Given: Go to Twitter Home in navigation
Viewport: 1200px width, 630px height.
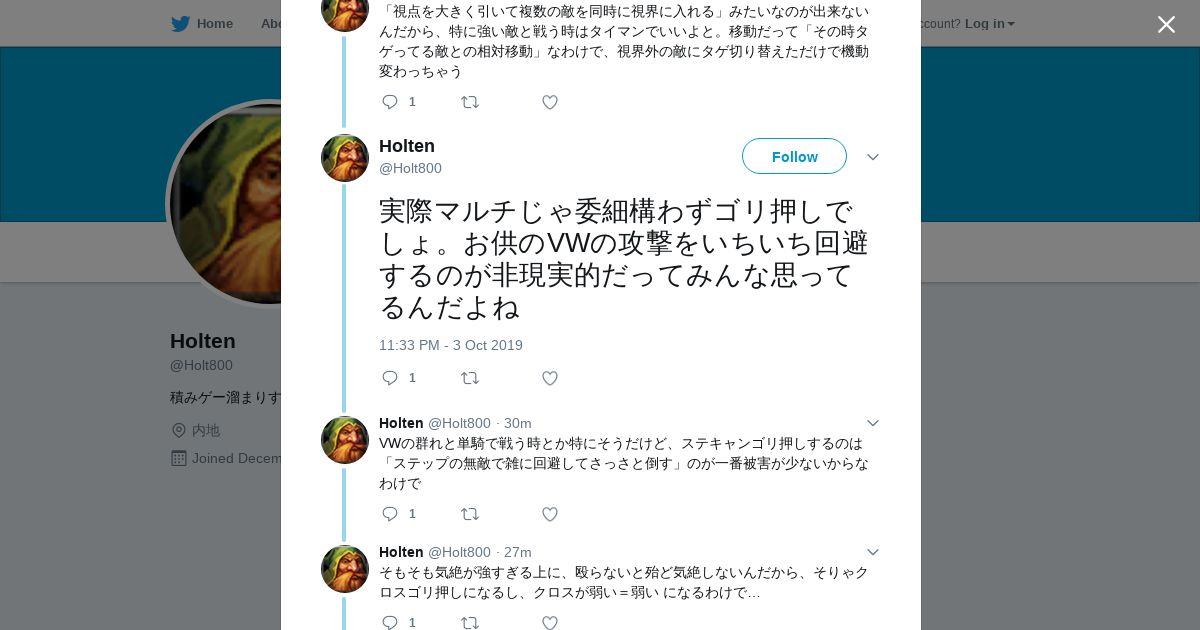Looking at the screenshot, I should coord(214,24).
